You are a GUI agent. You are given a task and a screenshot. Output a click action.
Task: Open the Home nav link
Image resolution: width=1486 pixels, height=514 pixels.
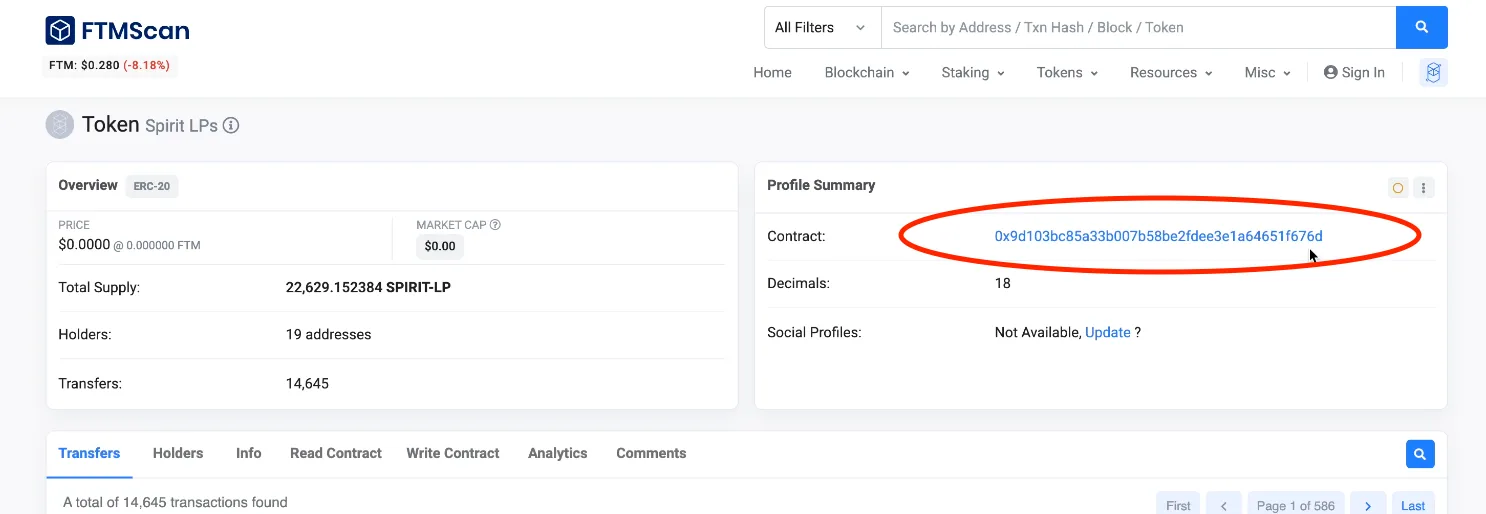[x=772, y=73]
